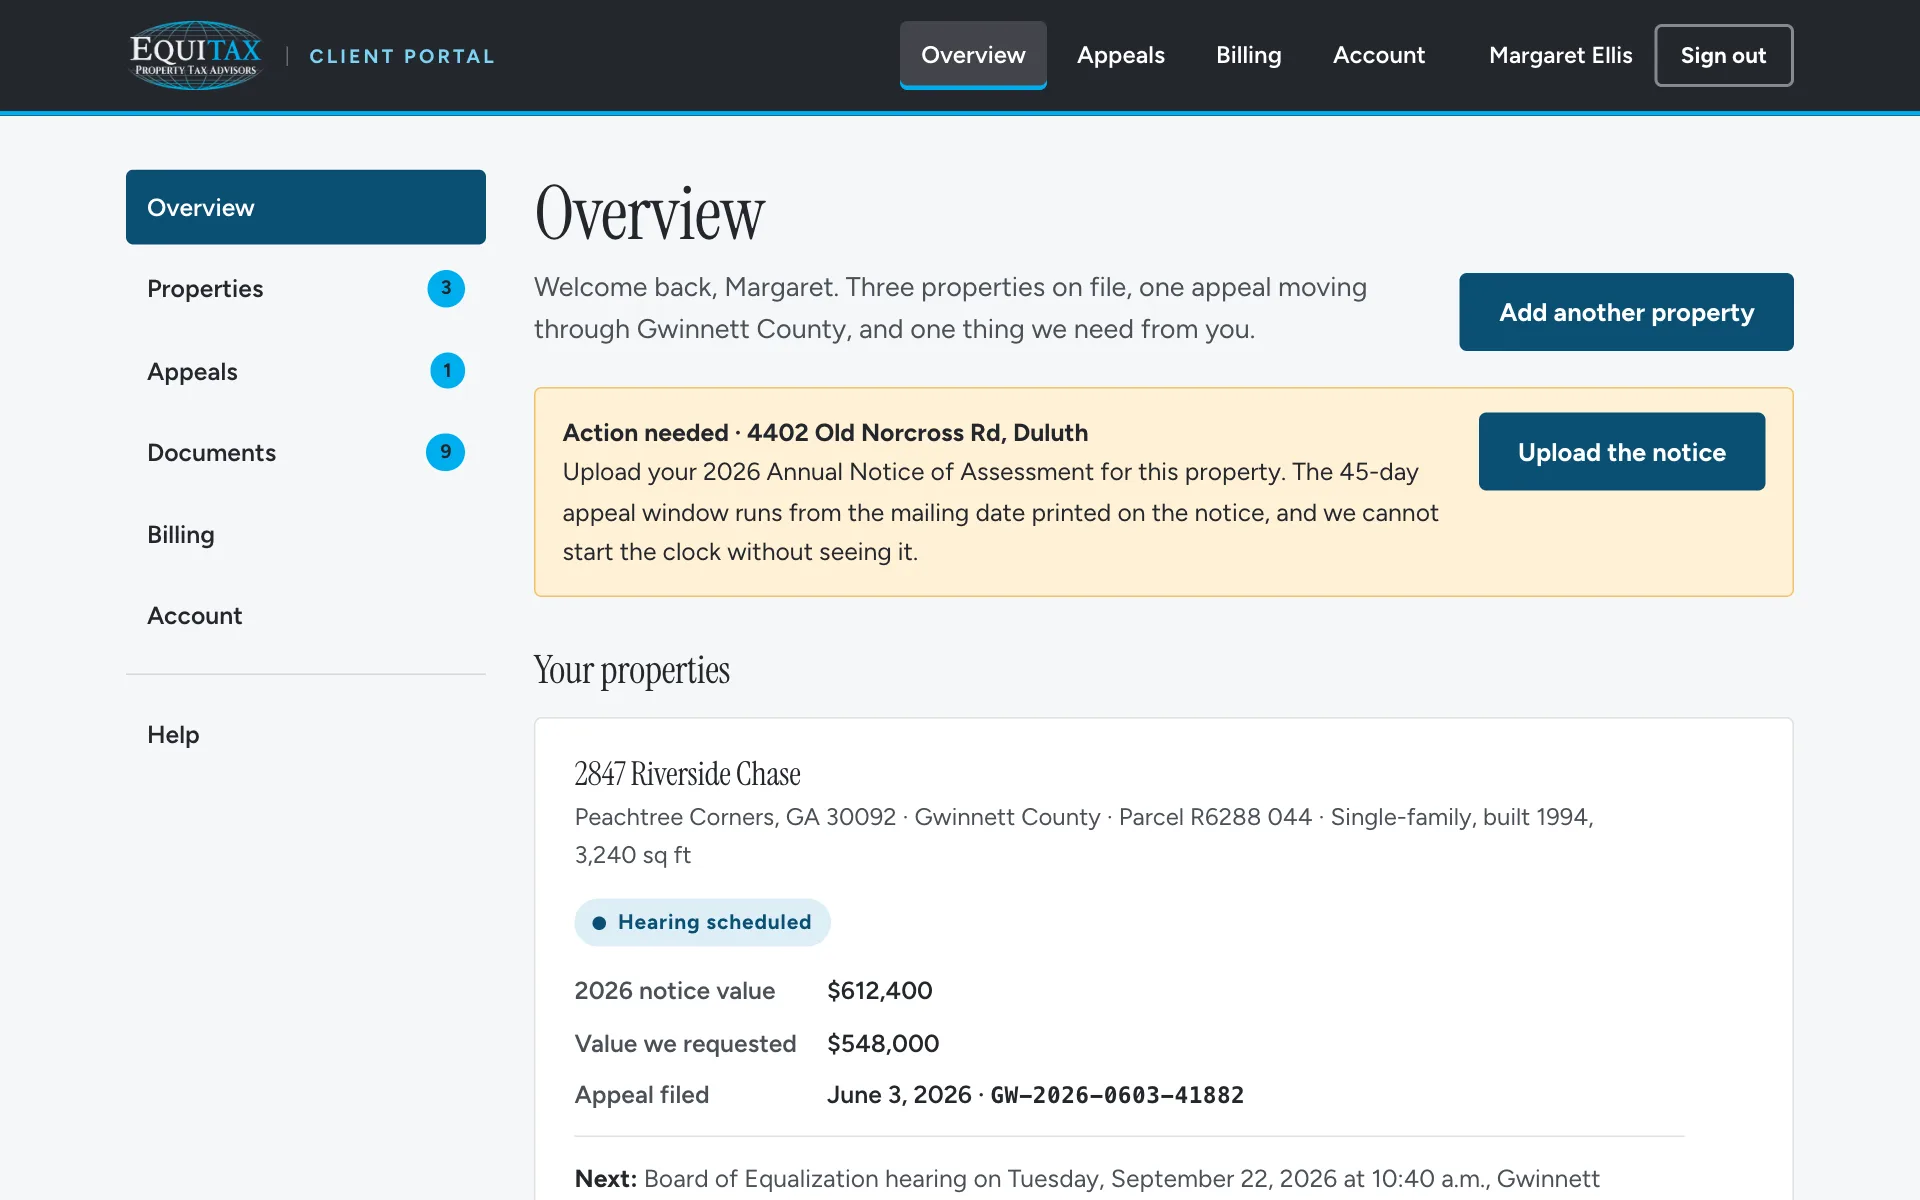The width and height of the screenshot is (1920, 1200).
Task: Click the CLIENT PORTAL header label
Action: 402,56
